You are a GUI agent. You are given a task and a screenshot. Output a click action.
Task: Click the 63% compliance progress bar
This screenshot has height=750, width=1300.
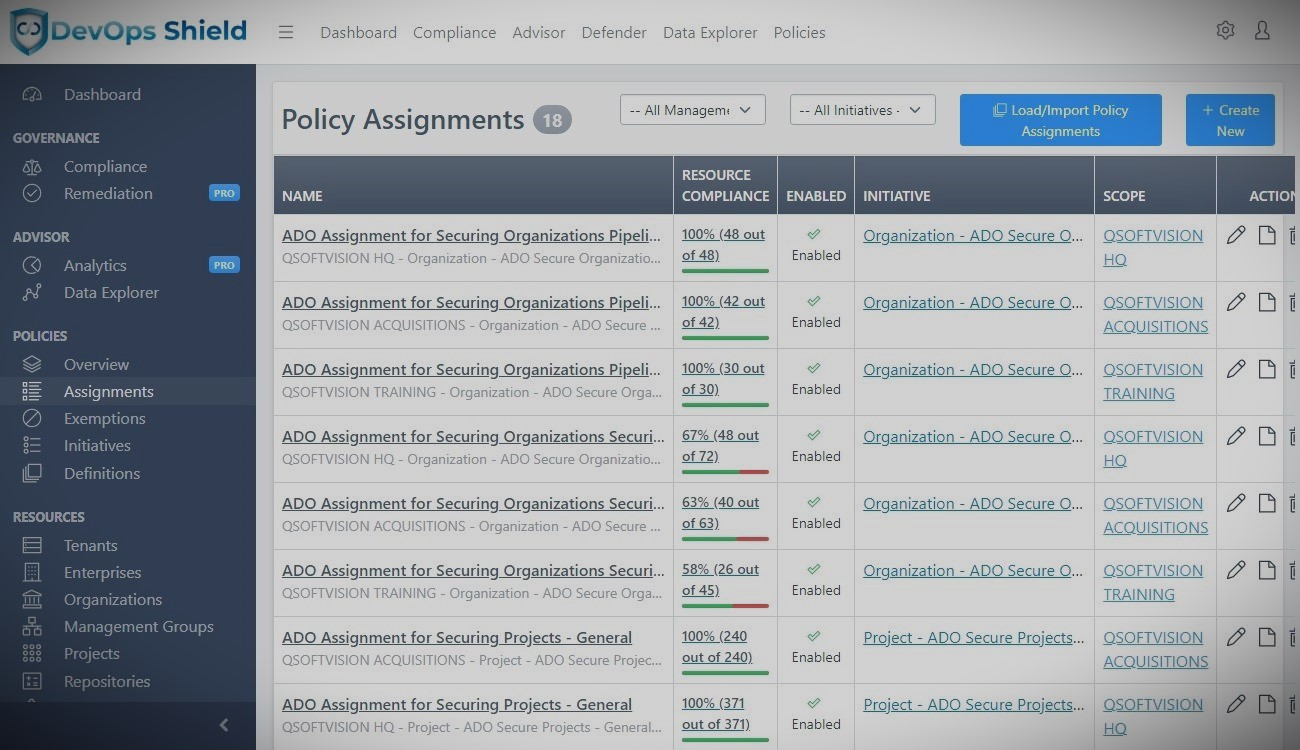click(x=725, y=539)
